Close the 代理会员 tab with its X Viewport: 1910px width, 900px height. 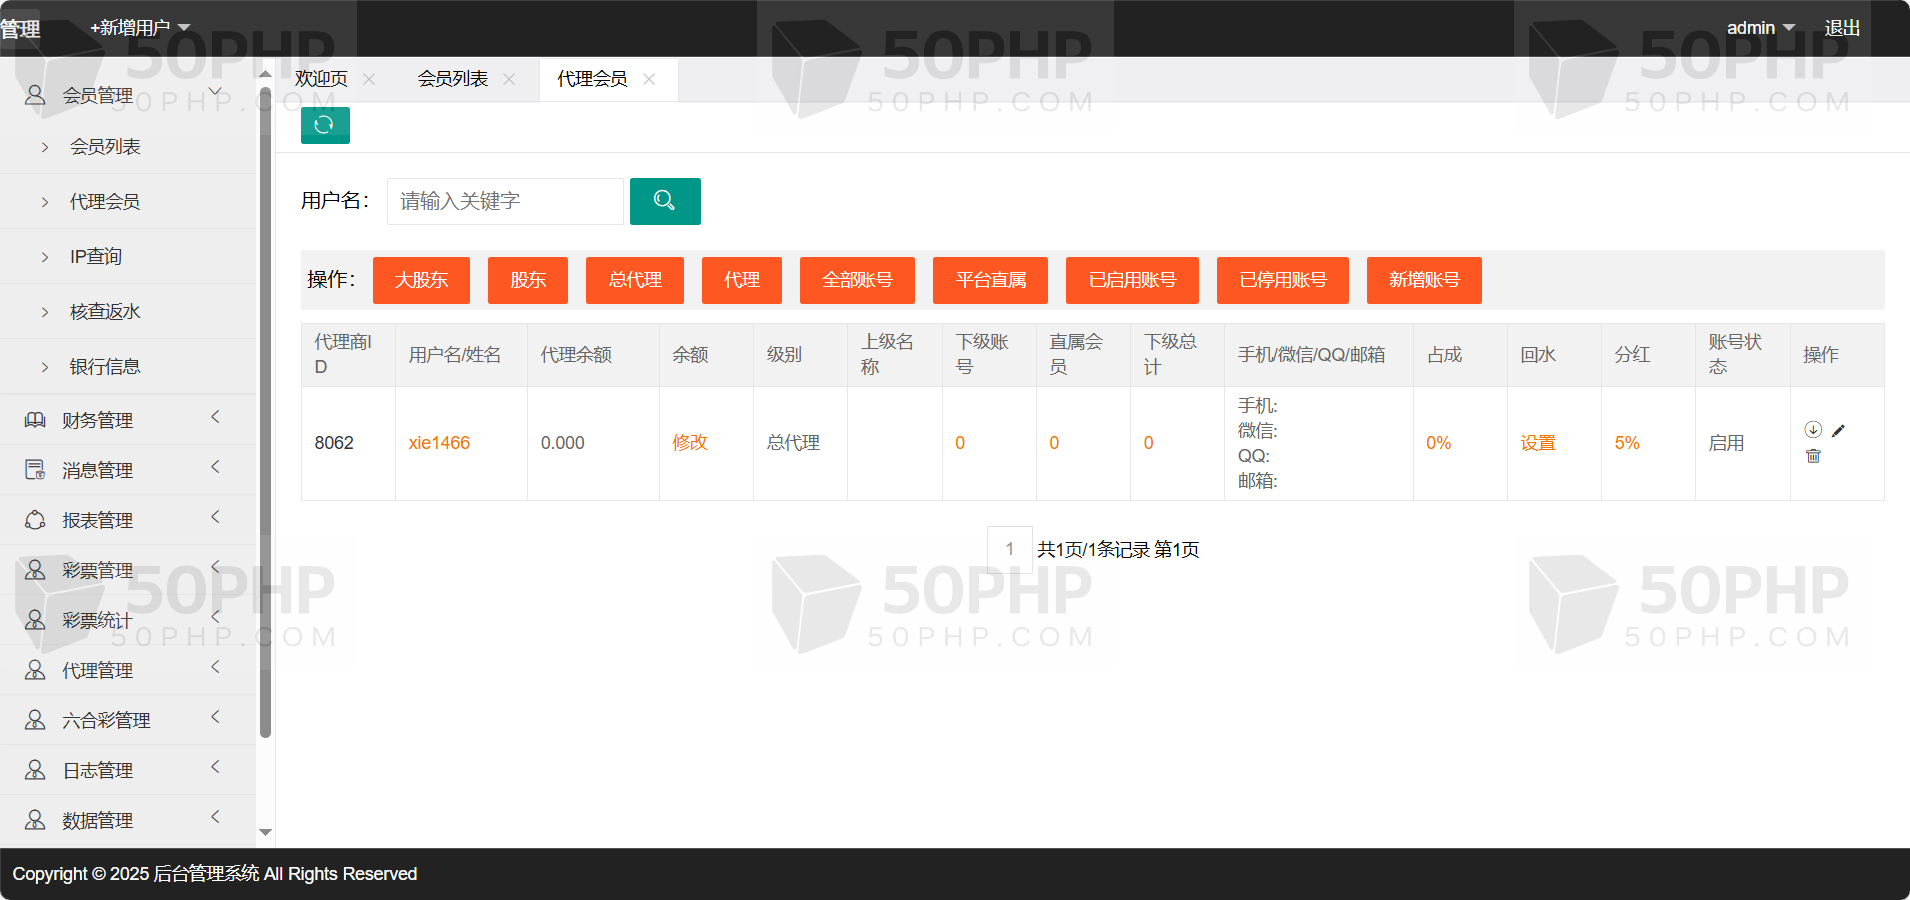click(649, 79)
